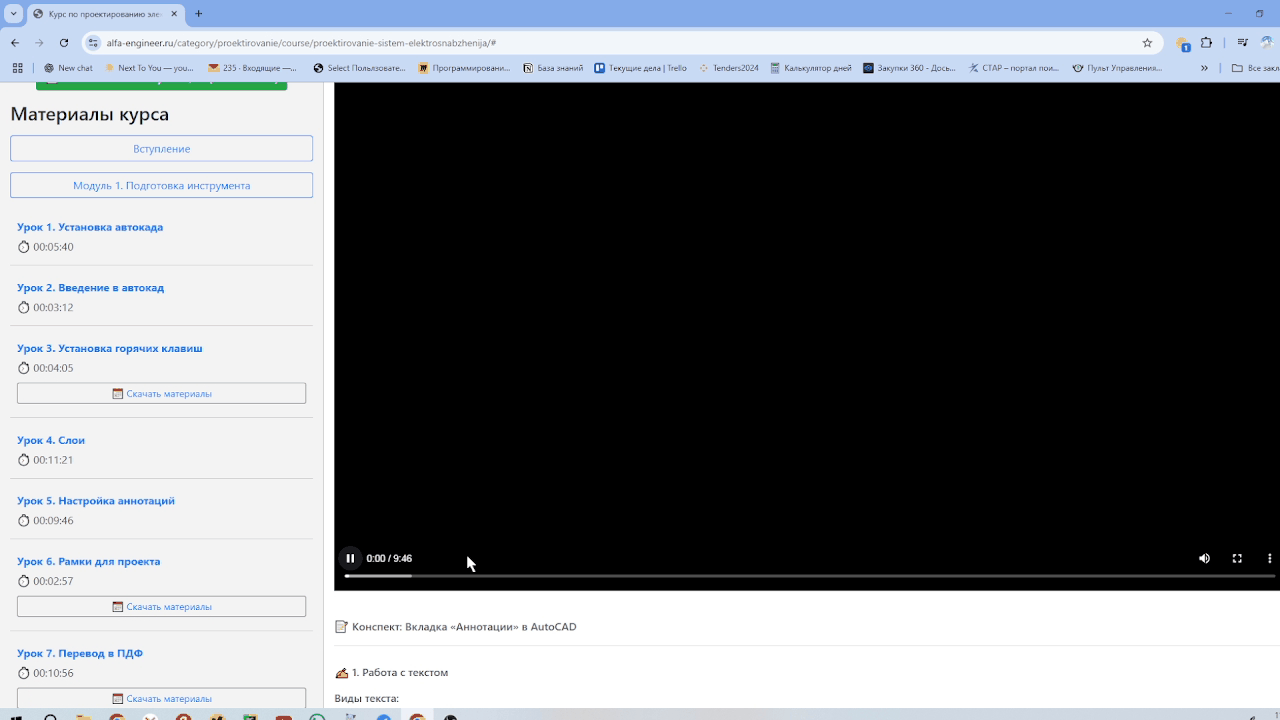This screenshot has height=720, width=1280.
Task: Open Chrome apps grid in bookmarks bar
Action: tap(17, 68)
